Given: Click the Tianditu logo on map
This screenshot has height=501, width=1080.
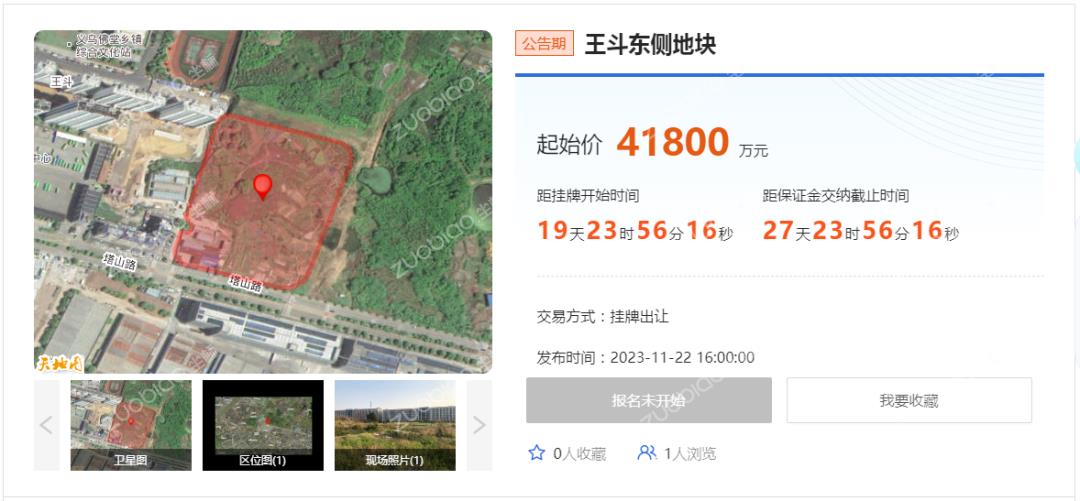Looking at the screenshot, I should 60,362.
